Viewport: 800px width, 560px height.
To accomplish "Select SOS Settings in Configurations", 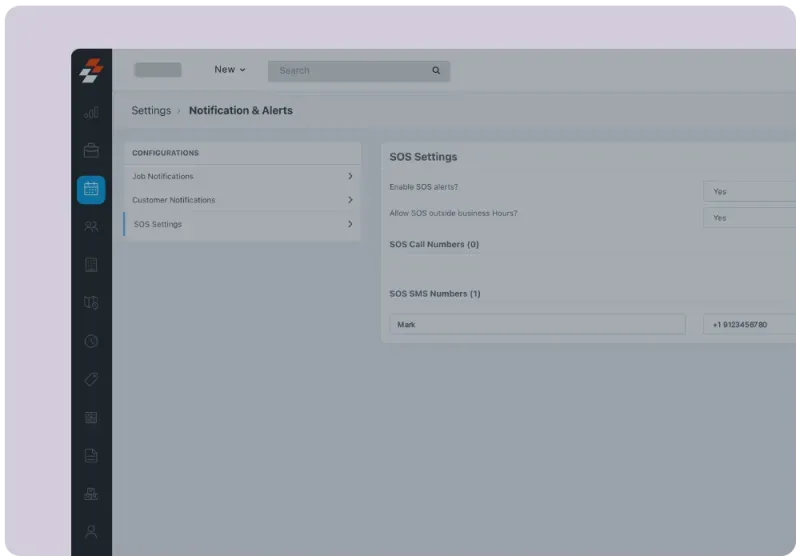I will [x=242, y=224].
